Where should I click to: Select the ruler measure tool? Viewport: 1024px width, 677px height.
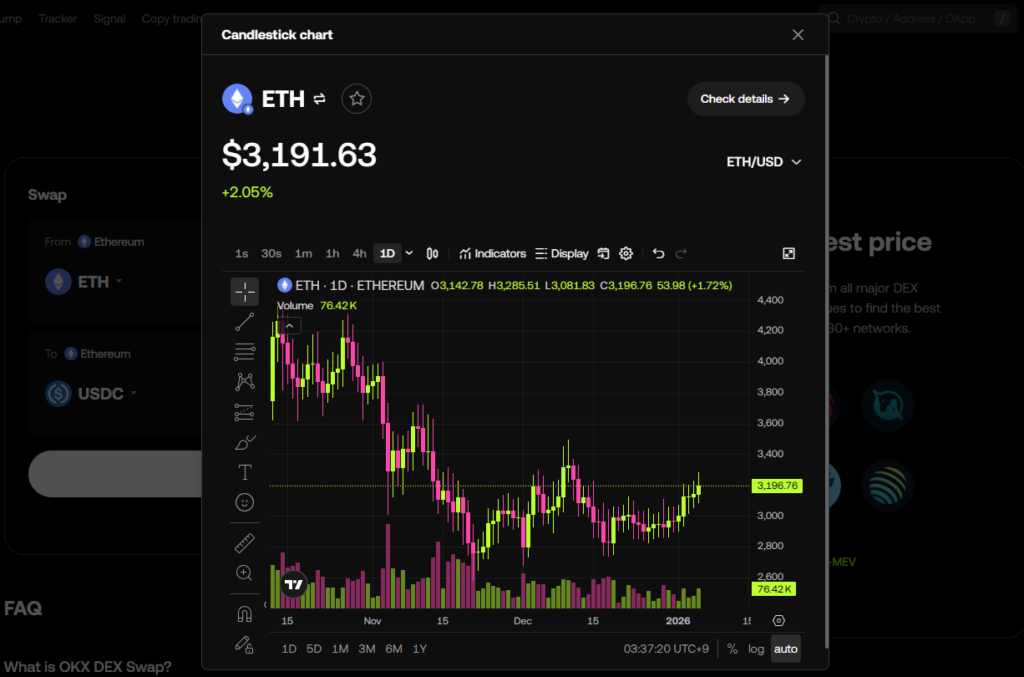click(x=245, y=543)
